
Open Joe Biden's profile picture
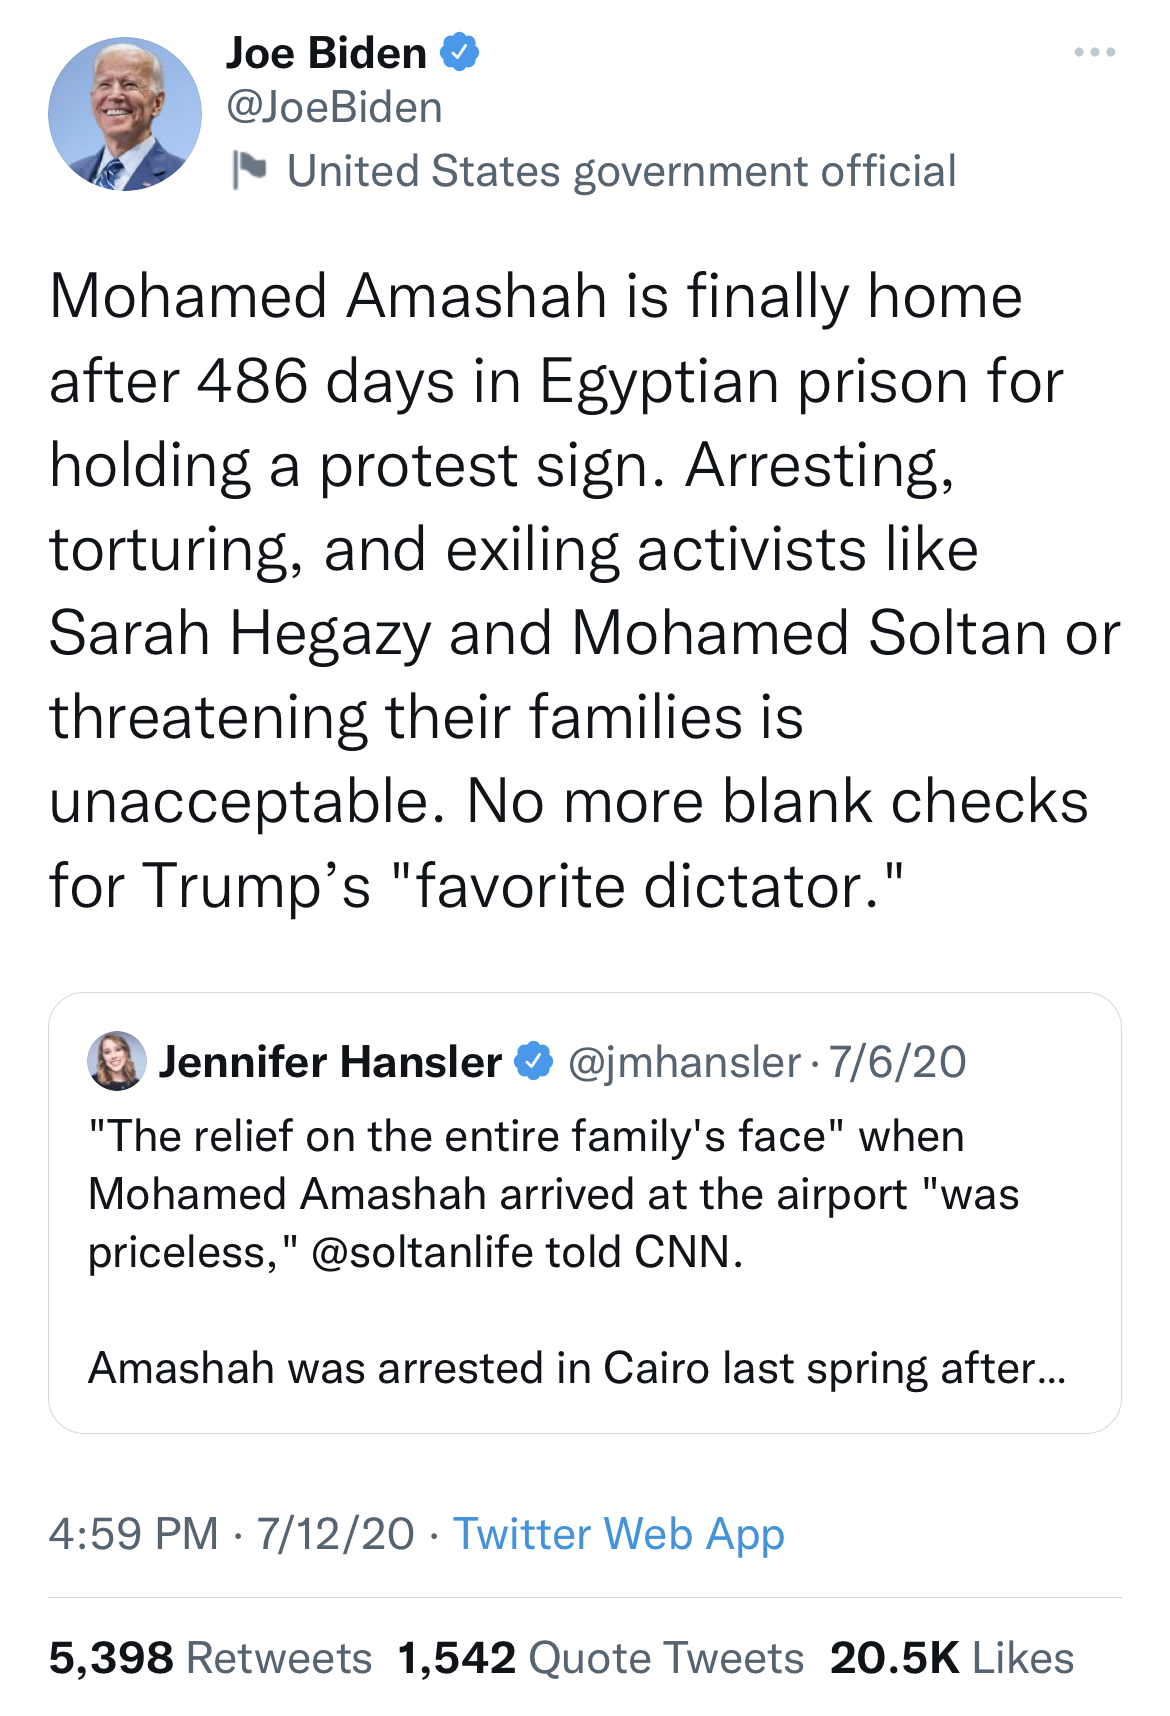tap(125, 114)
